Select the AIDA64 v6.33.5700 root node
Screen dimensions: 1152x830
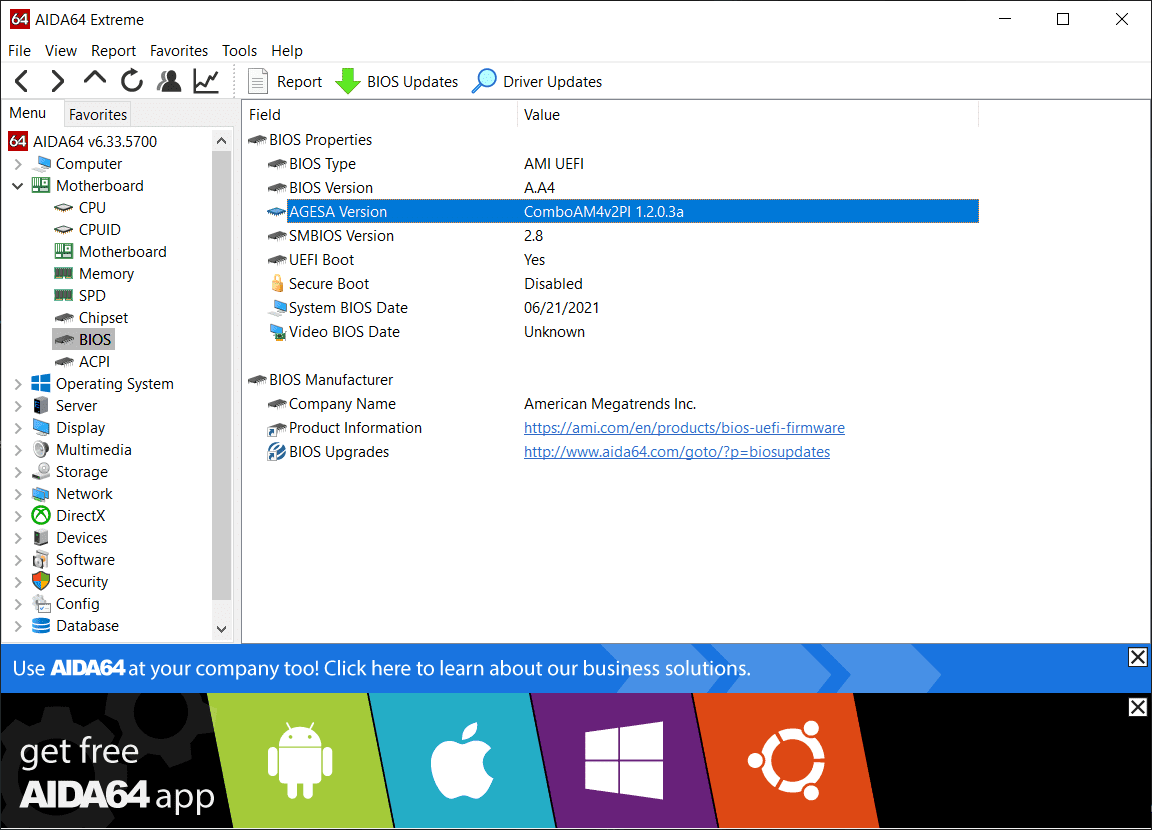coord(95,141)
